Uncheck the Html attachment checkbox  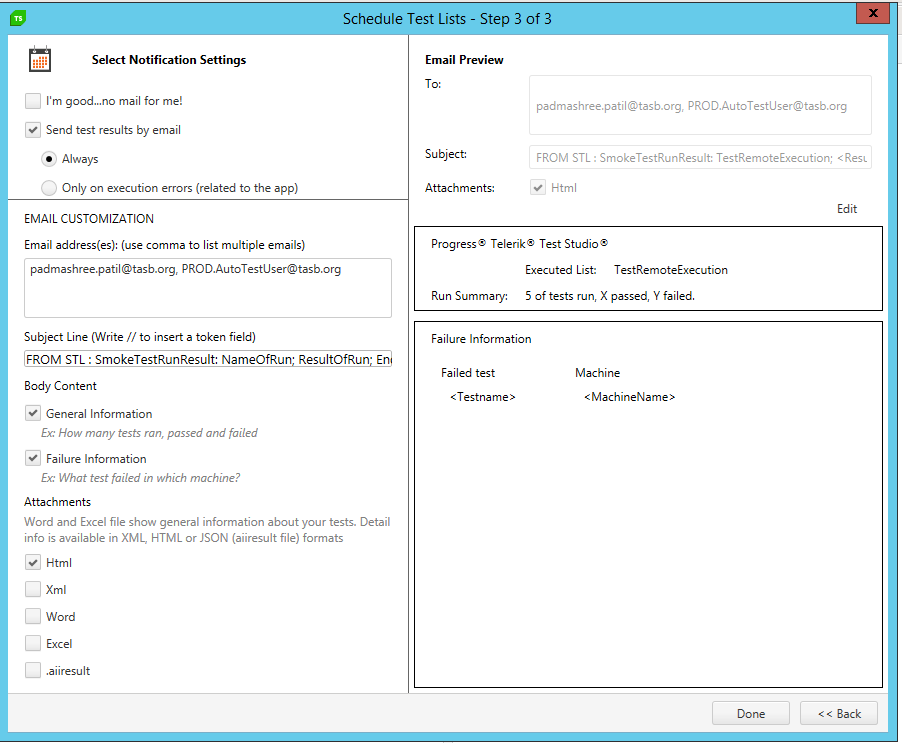tap(34, 563)
